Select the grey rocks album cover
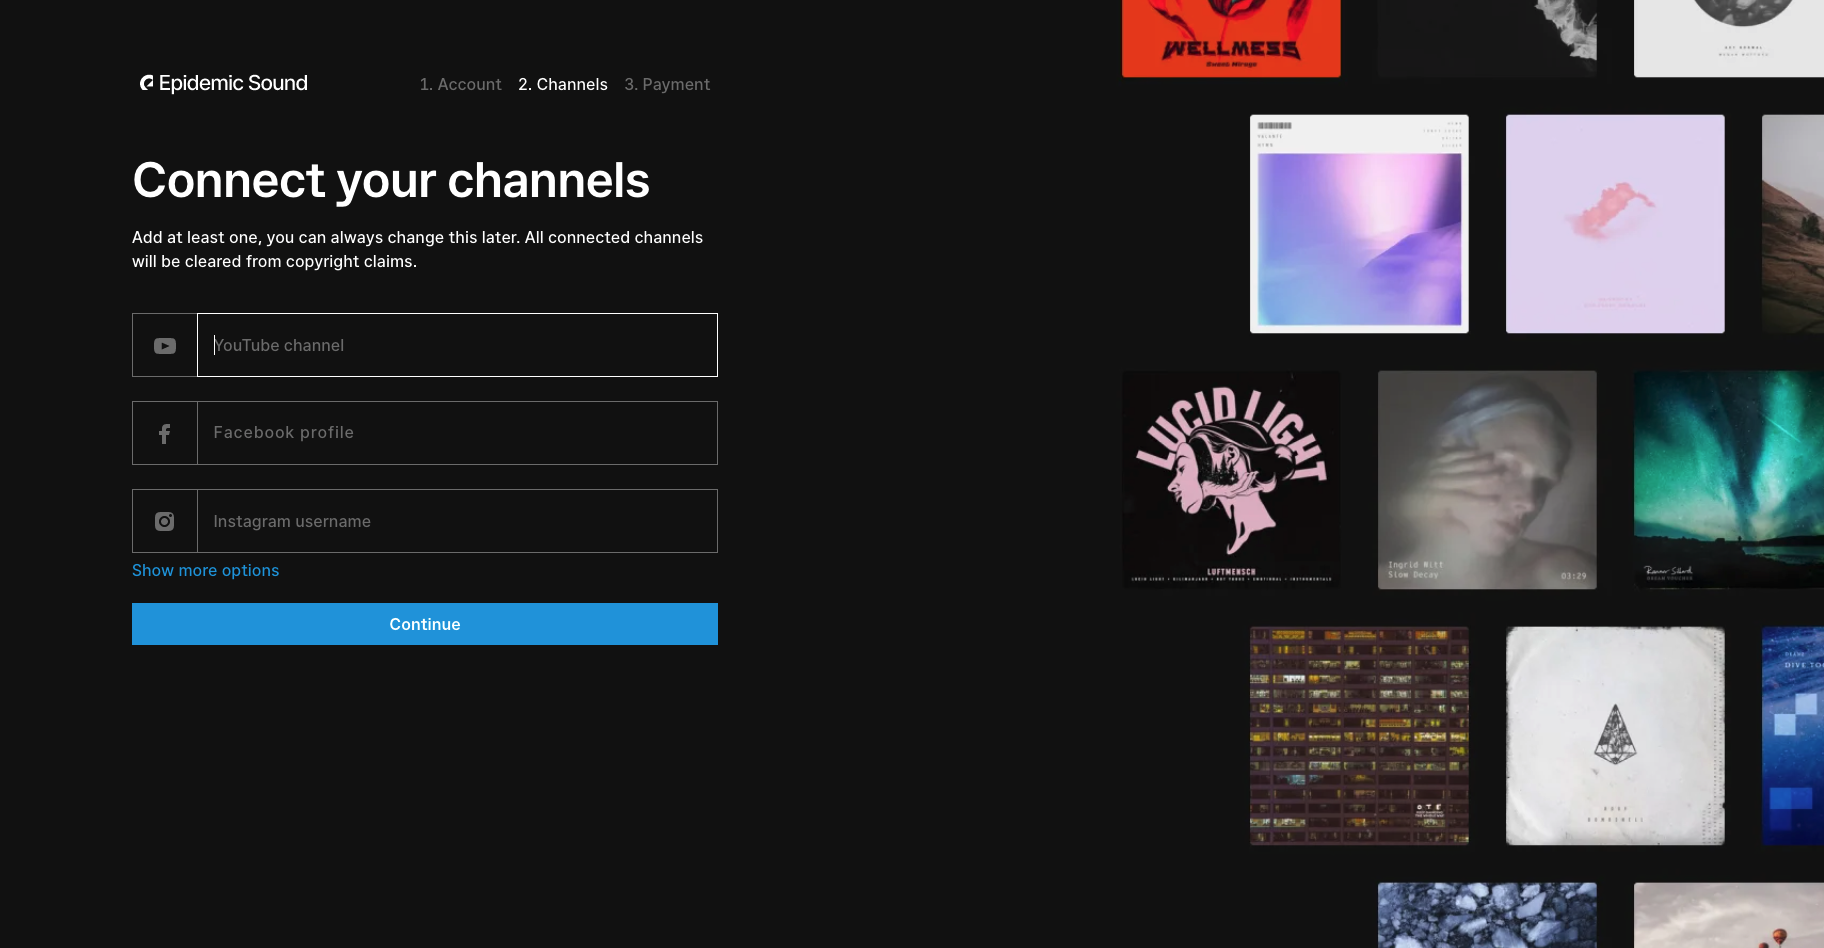Screen dimensions: 1824x948 [x=1487, y=915]
